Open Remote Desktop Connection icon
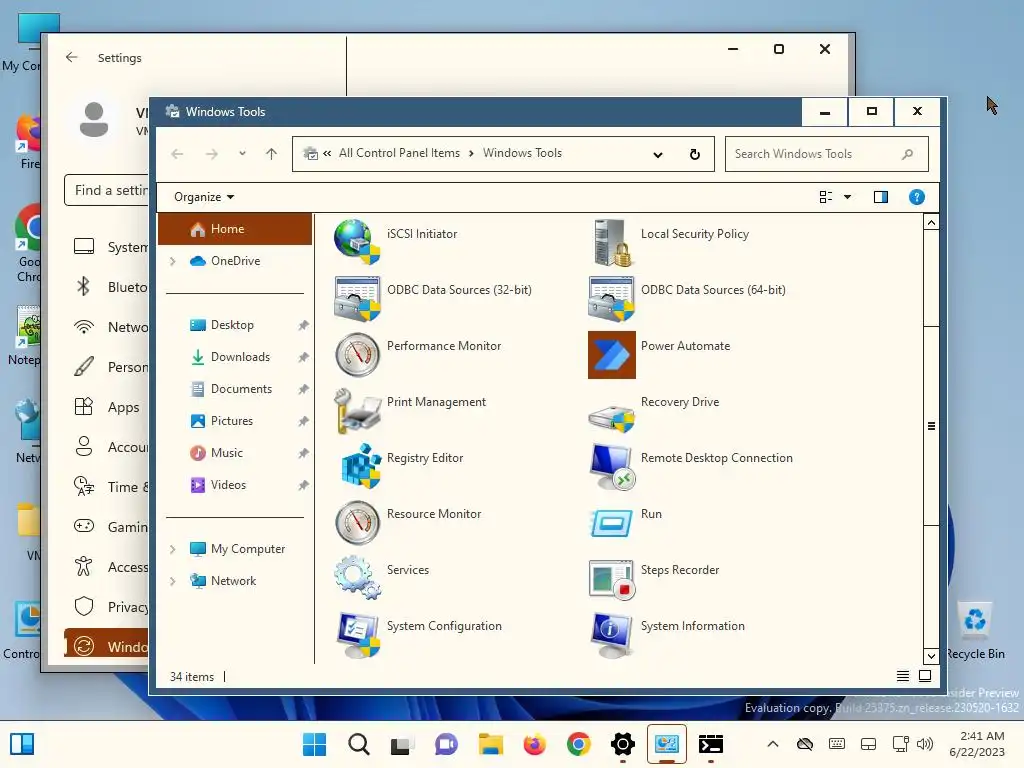1024x768 pixels. [x=612, y=466]
